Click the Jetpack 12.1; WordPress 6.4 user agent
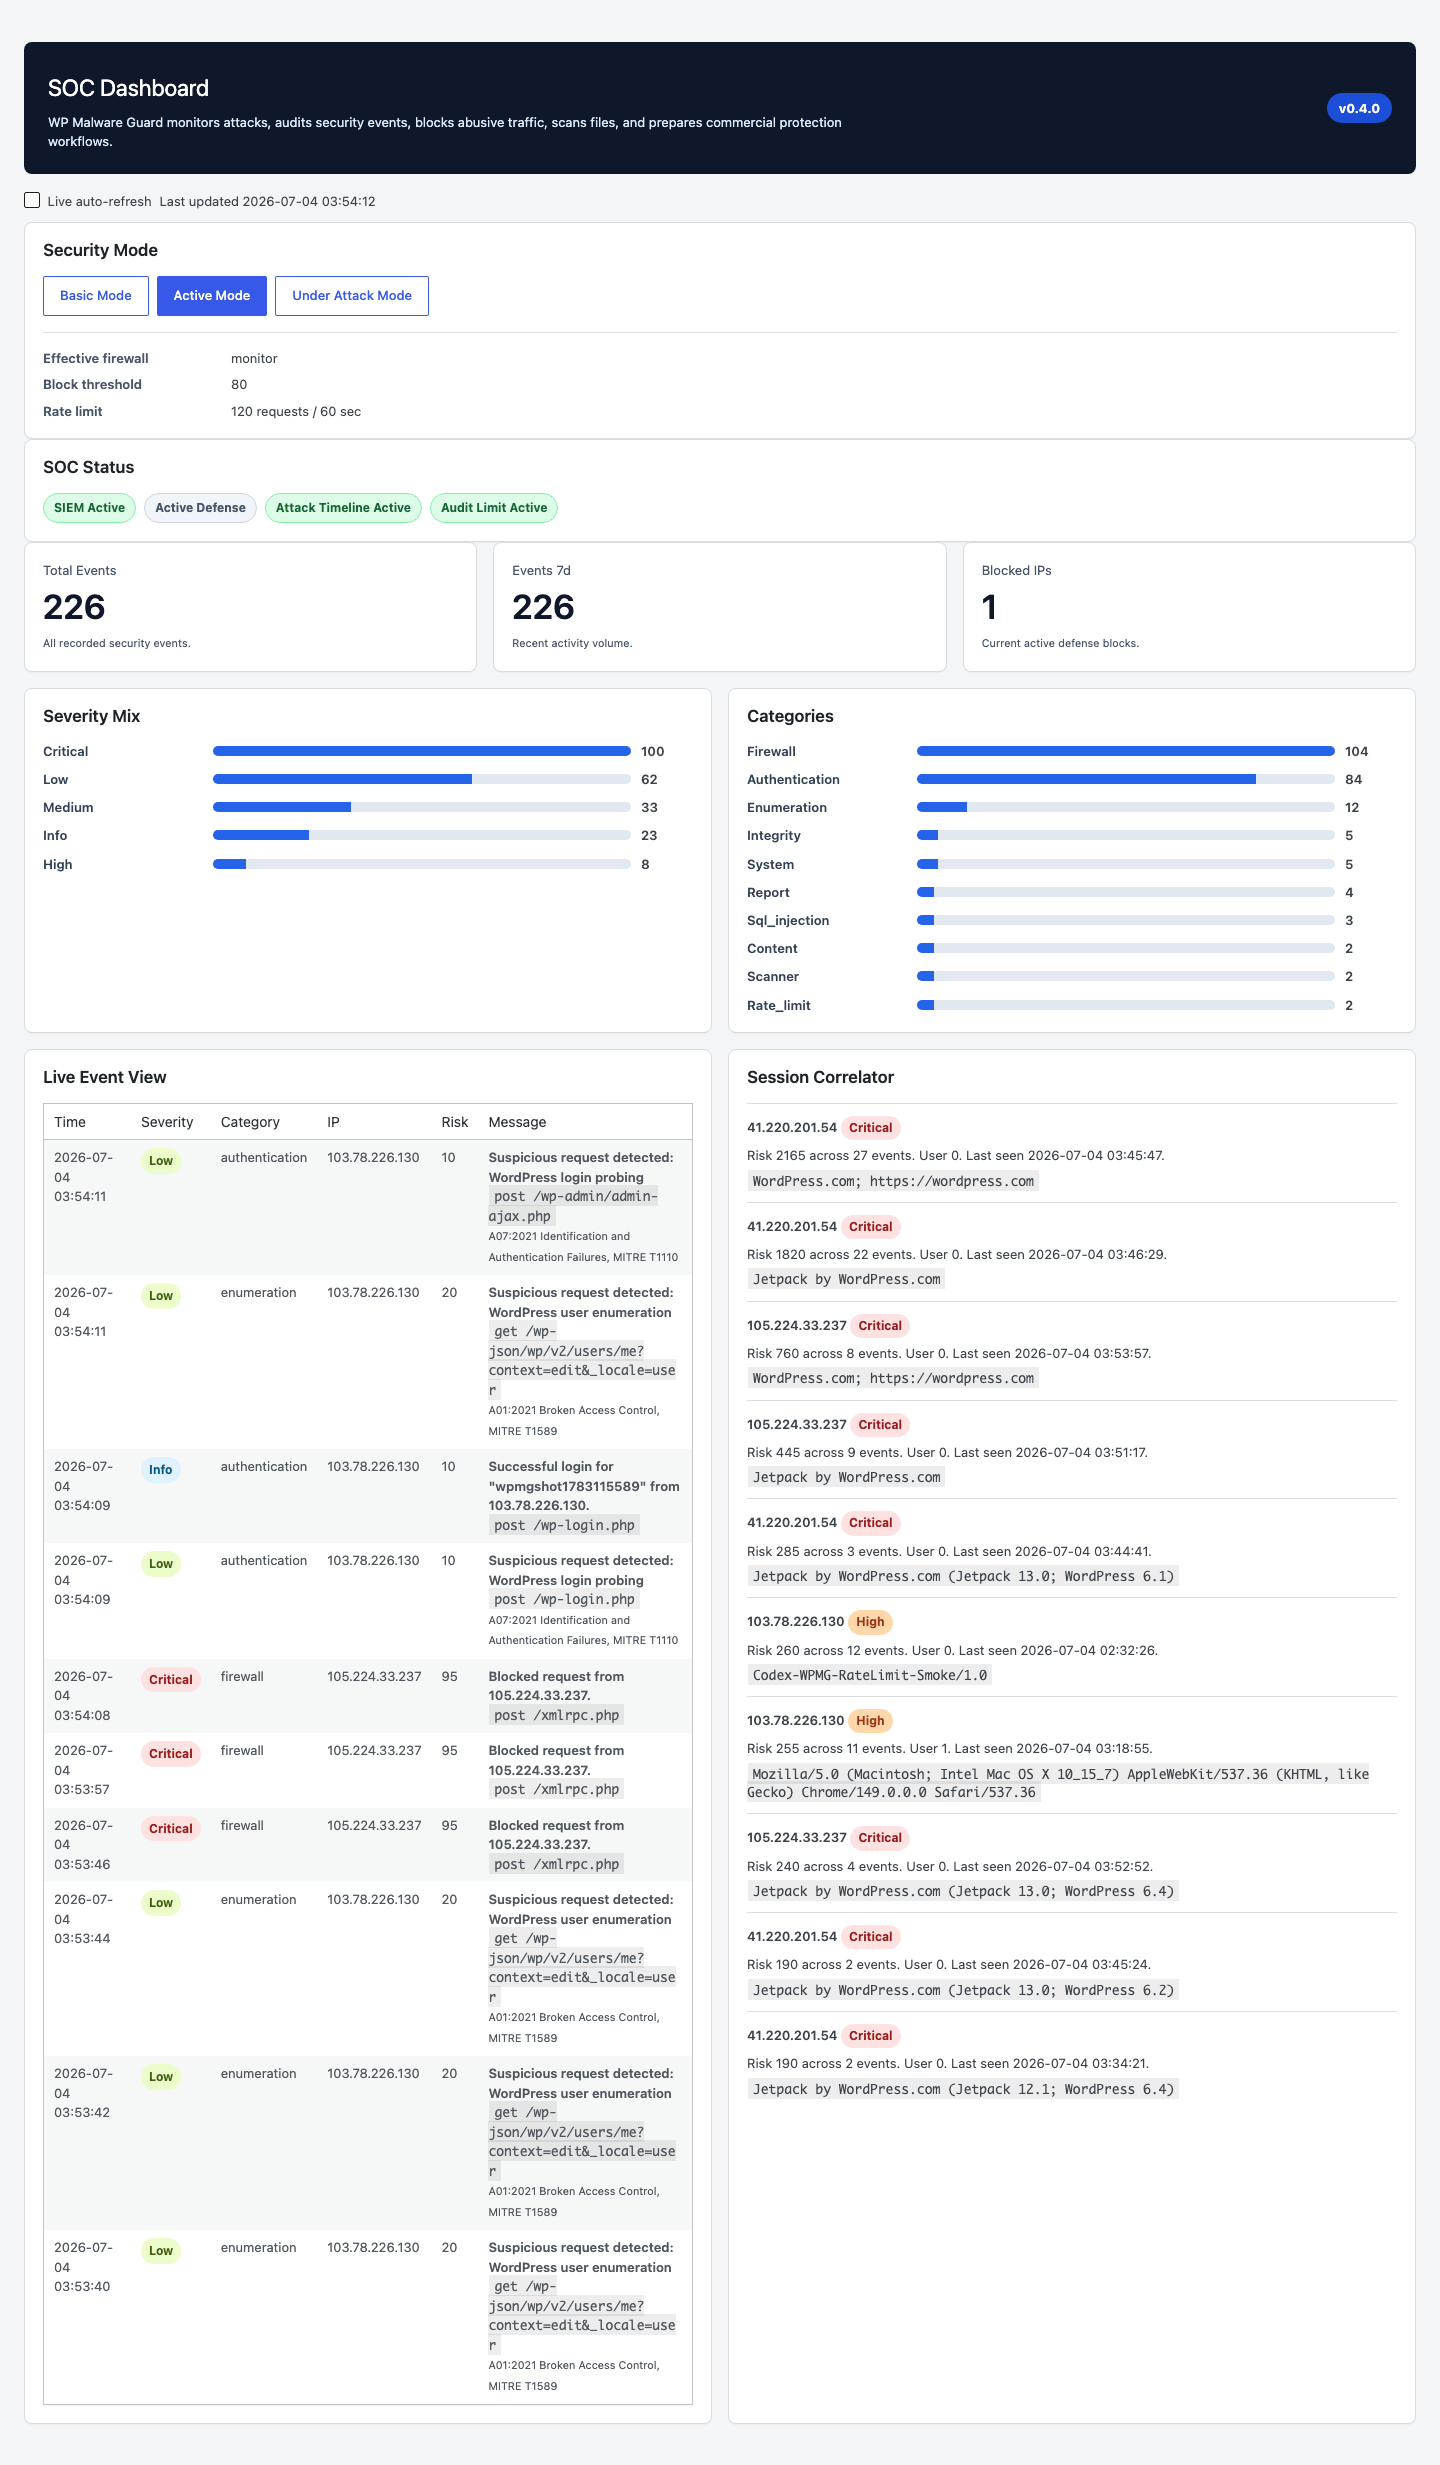The image size is (1440, 2465). 963,2089
